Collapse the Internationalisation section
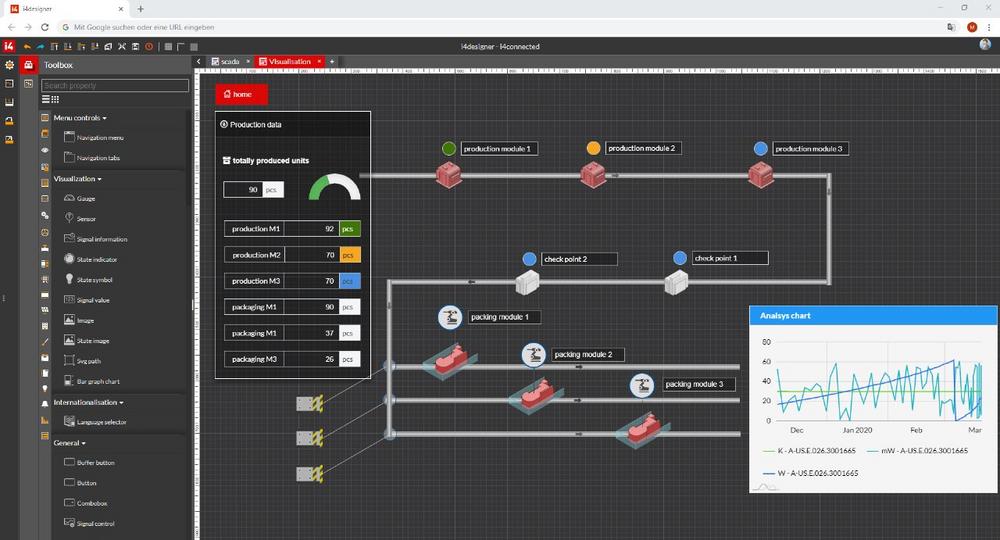Screen dimensions: 1000x540 coord(88,402)
